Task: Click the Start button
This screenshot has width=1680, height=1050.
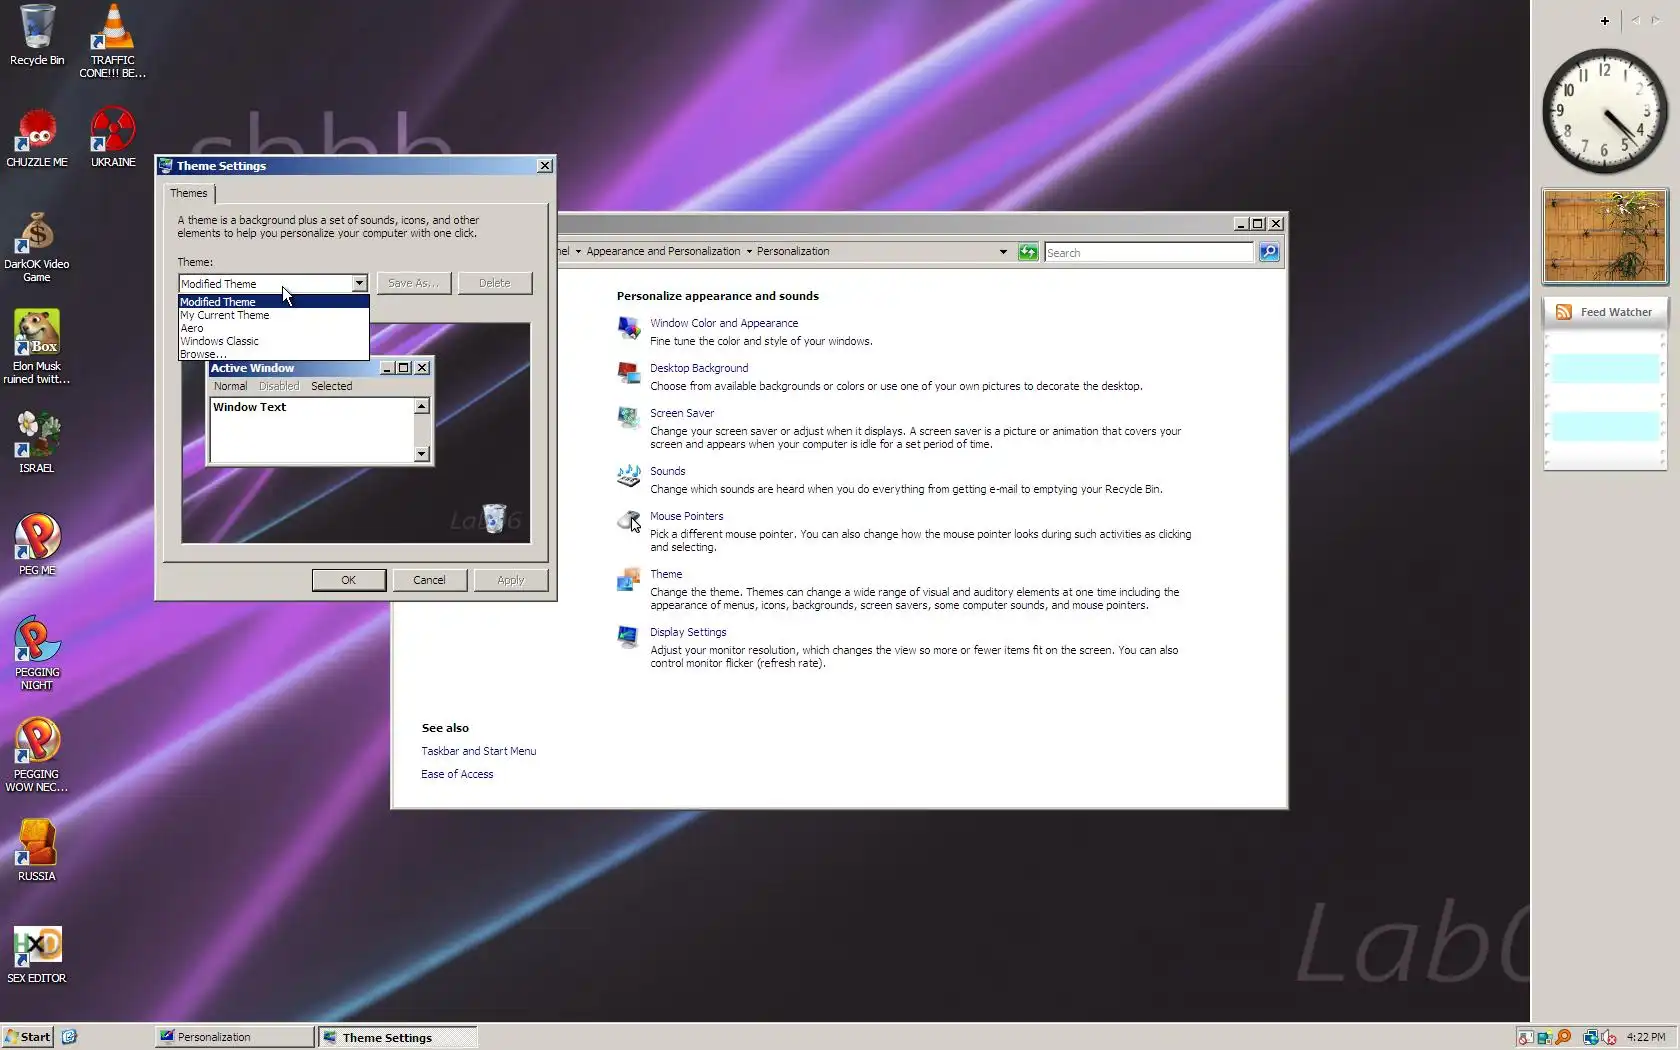Action: tap(27, 1037)
